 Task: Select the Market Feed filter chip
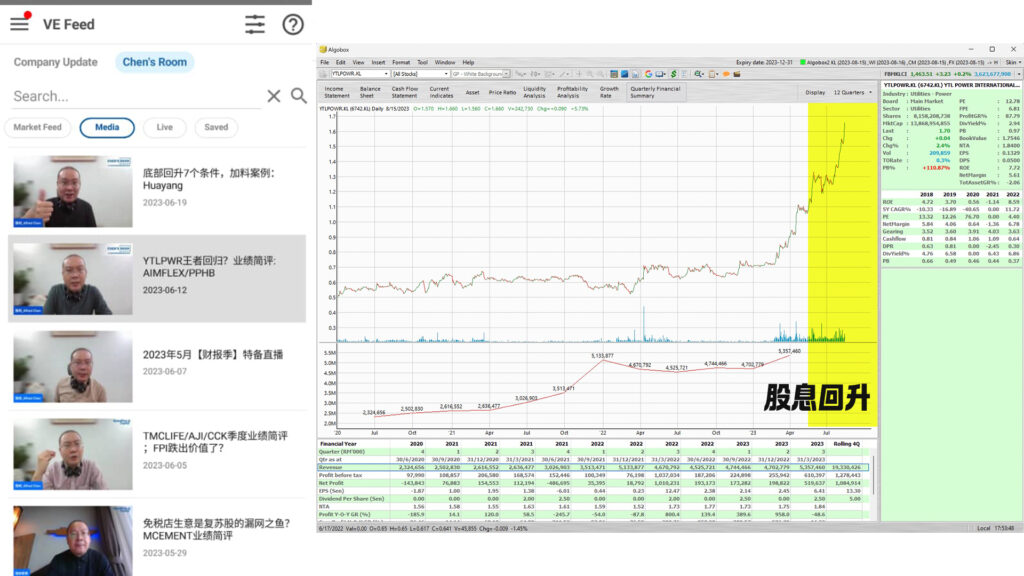pos(37,127)
